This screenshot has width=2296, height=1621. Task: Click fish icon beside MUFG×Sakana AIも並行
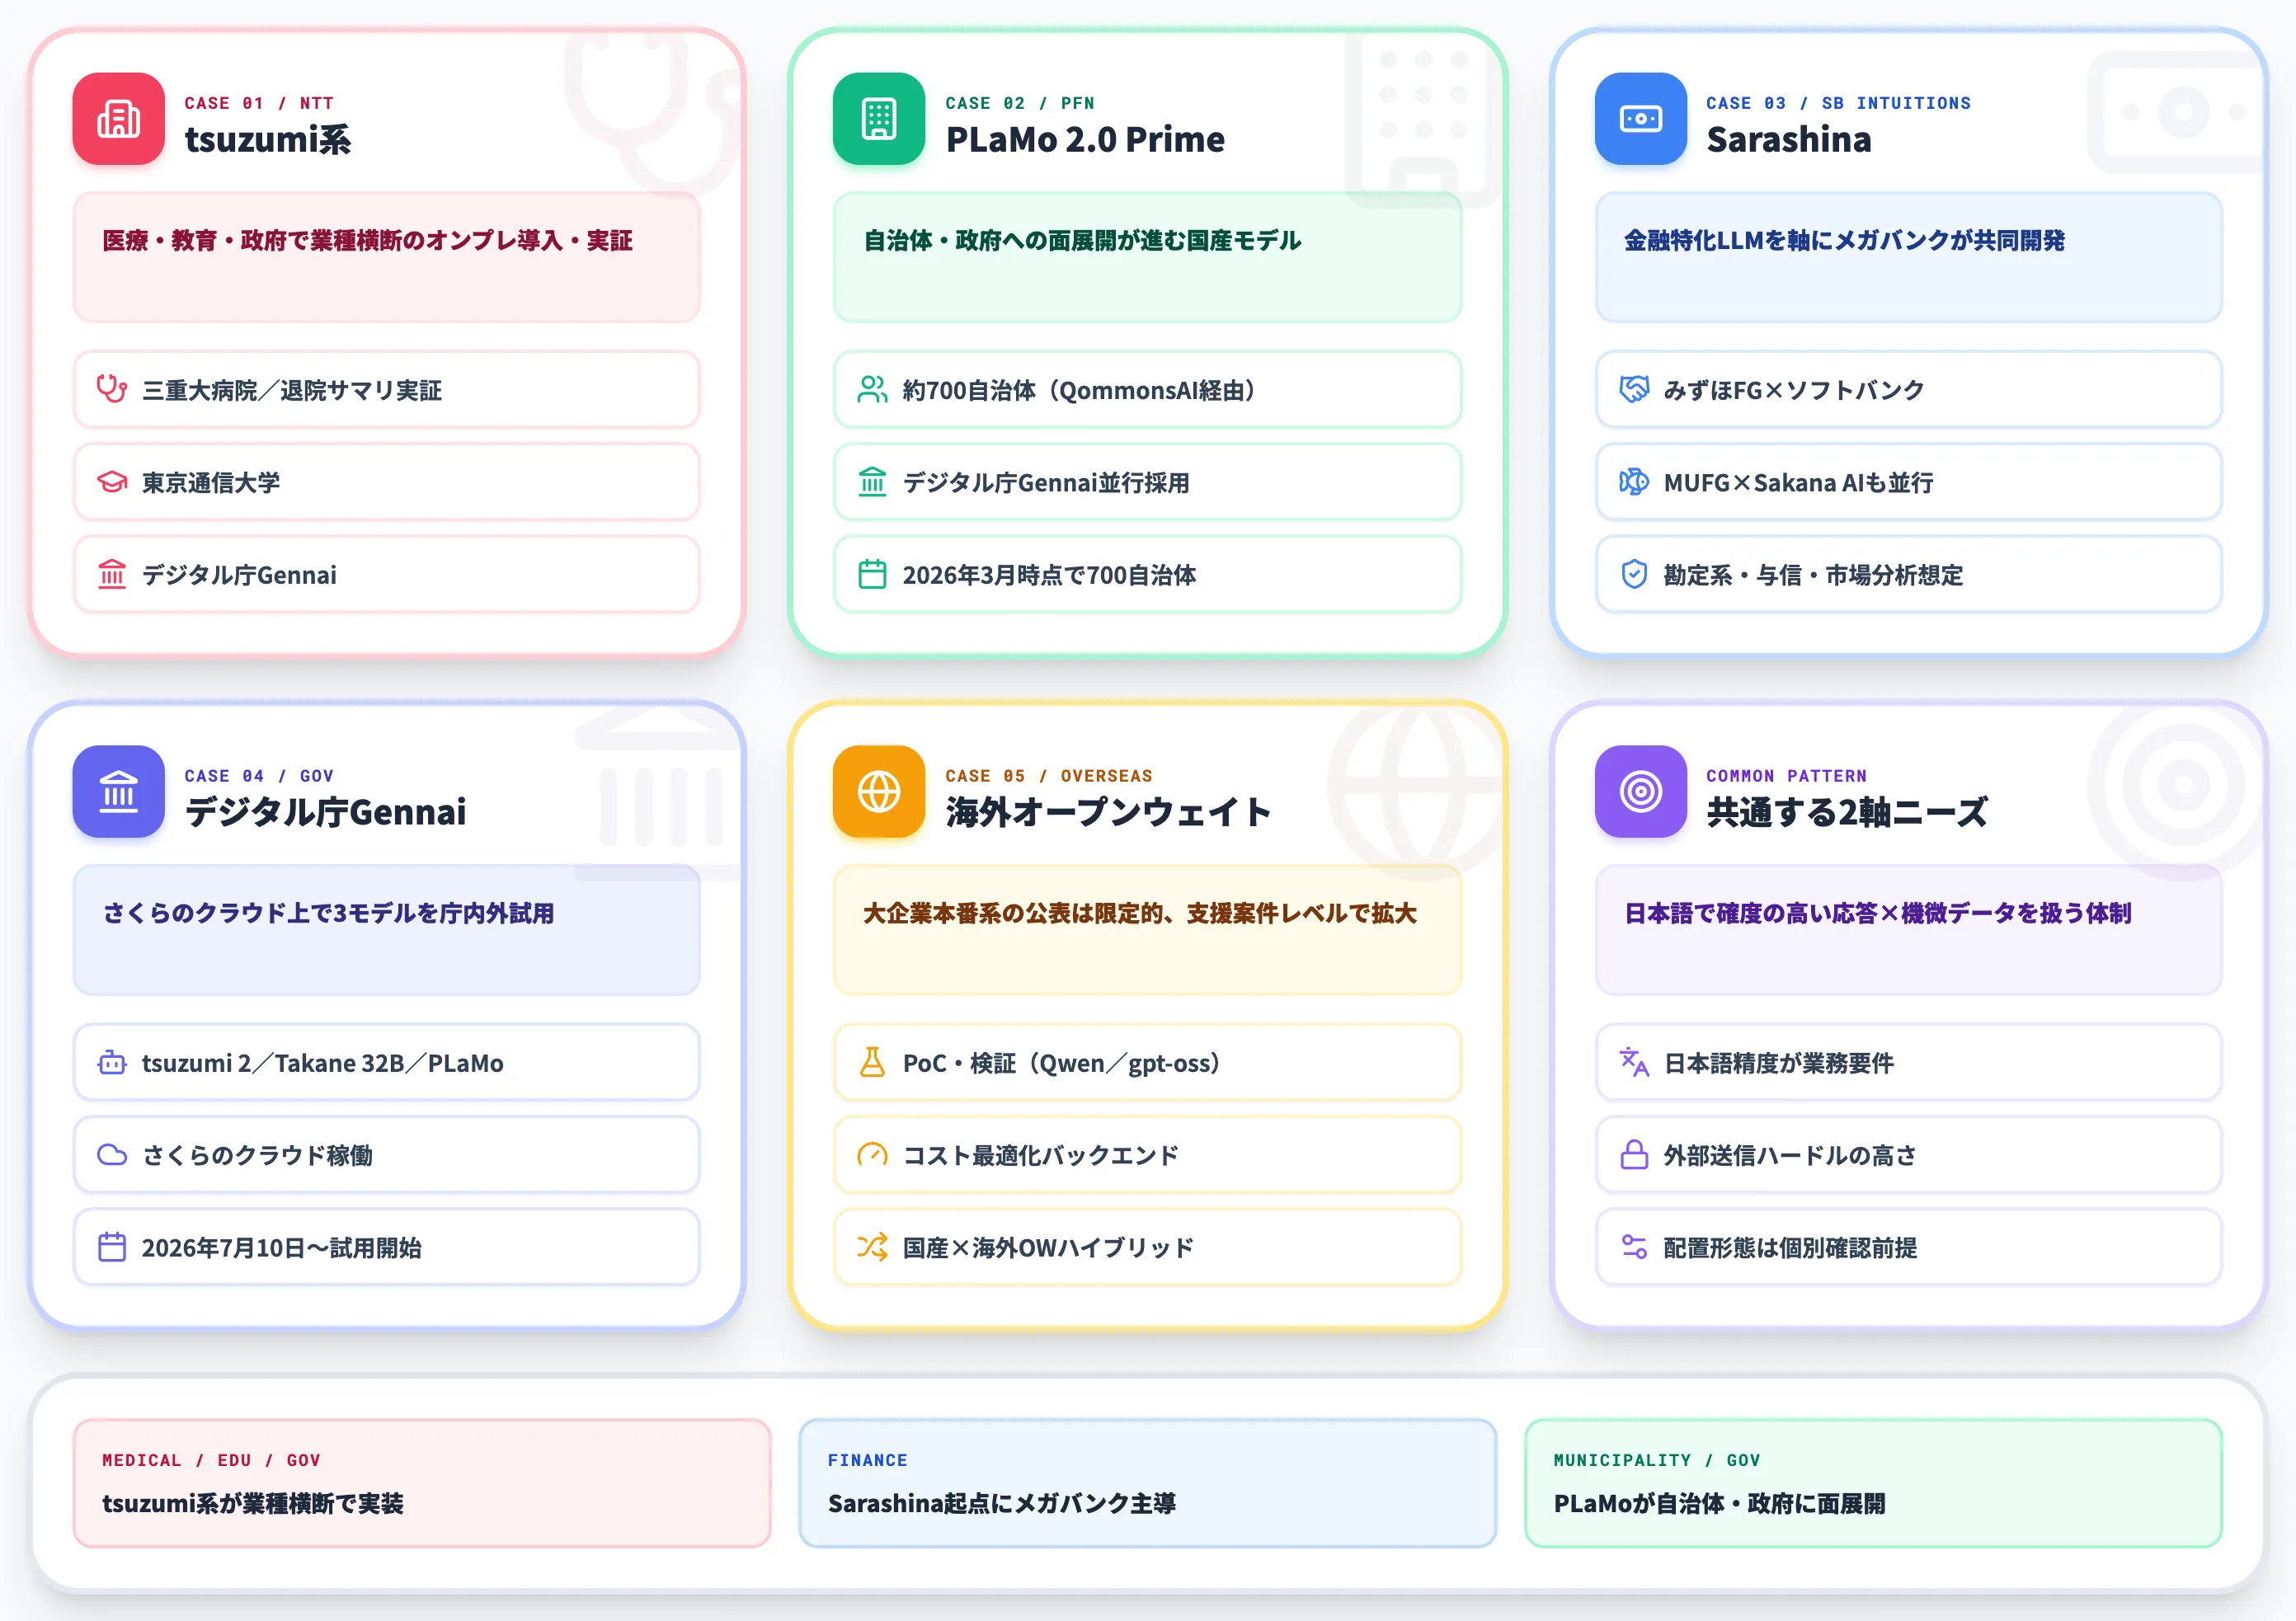[x=1634, y=482]
